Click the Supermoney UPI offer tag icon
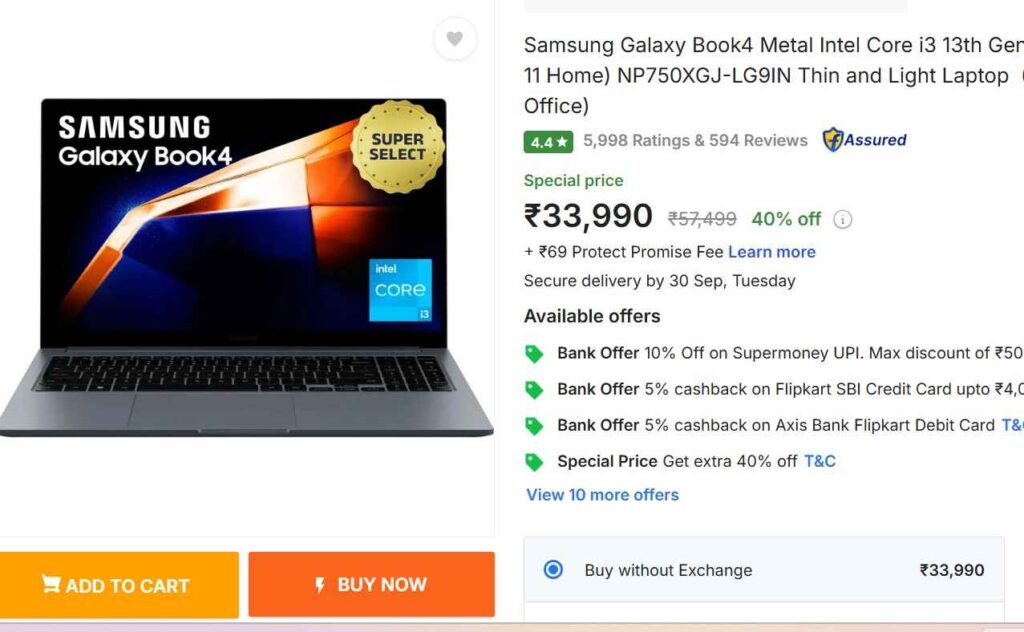 [x=535, y=353]
